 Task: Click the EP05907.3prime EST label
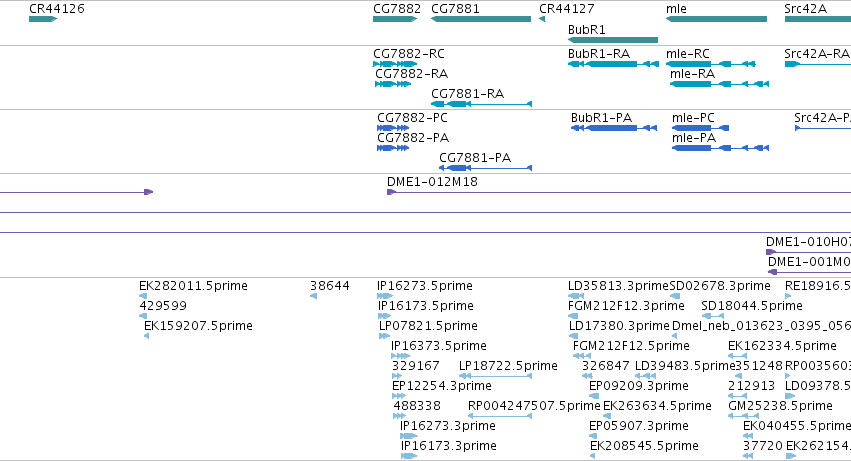(x=639, y=427)
